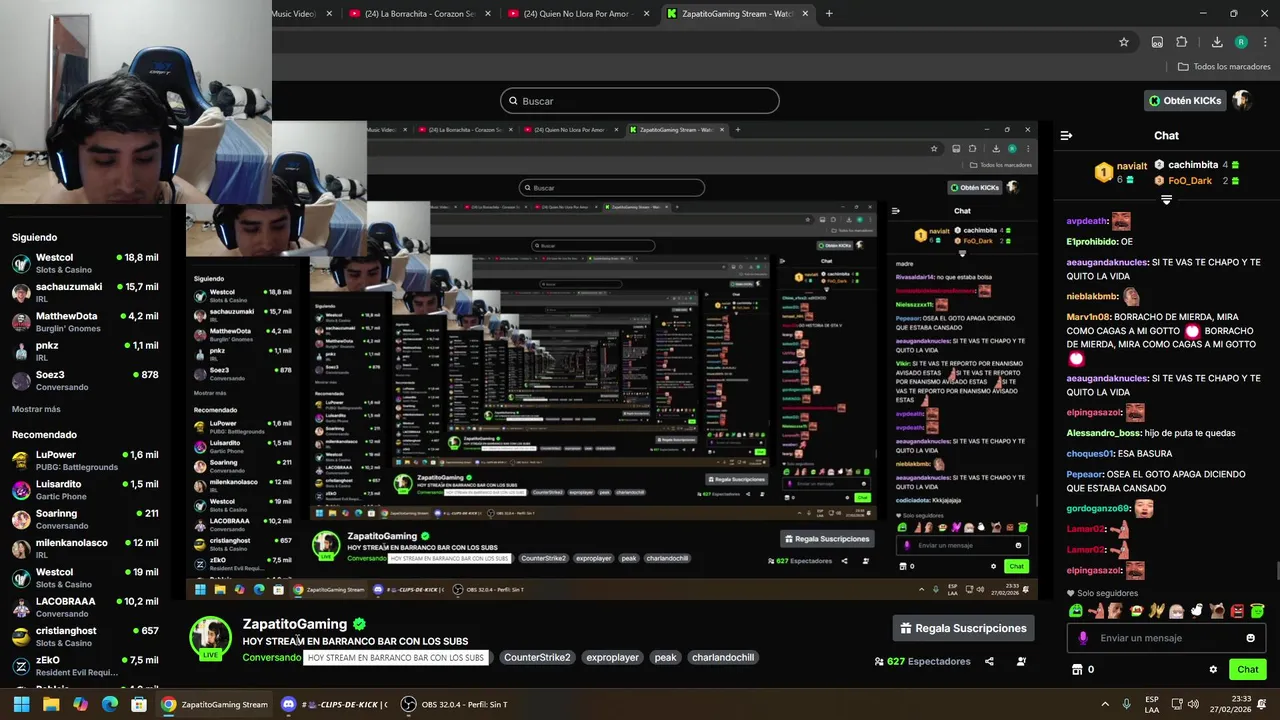This screenshot has width=1280, height=720.
Task: Open Chrome three-dot menu
Action: 1265,42
